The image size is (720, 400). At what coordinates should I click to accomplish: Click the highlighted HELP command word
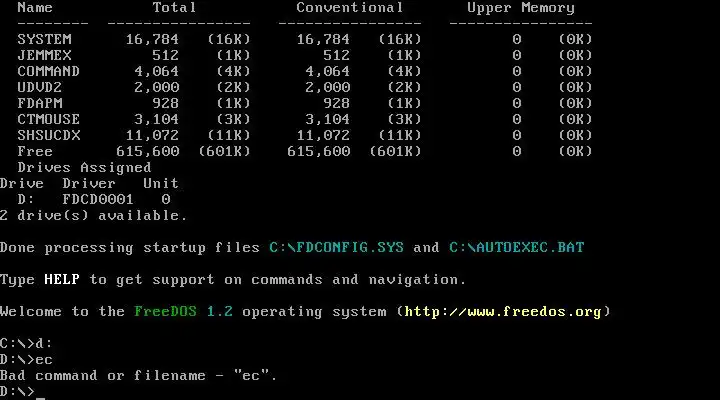coord(62,279)
